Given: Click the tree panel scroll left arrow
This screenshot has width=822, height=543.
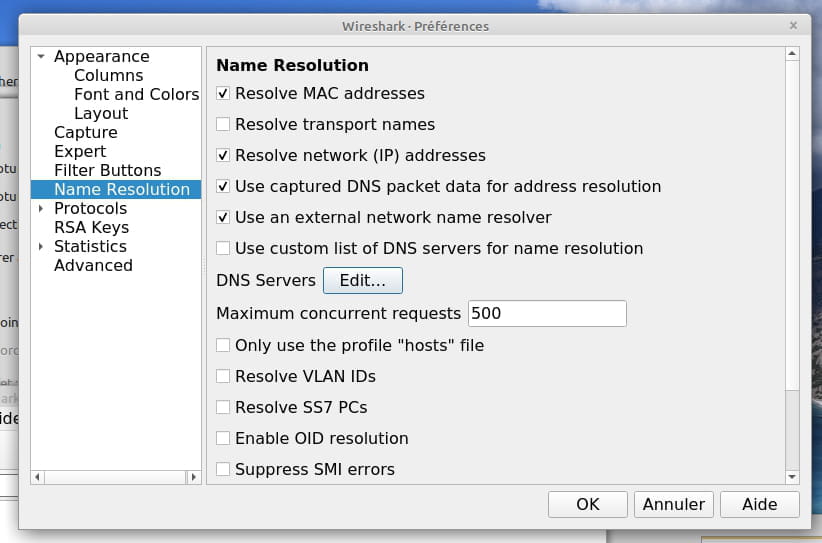Looking at the screenshot, I should tap(37, 477).
